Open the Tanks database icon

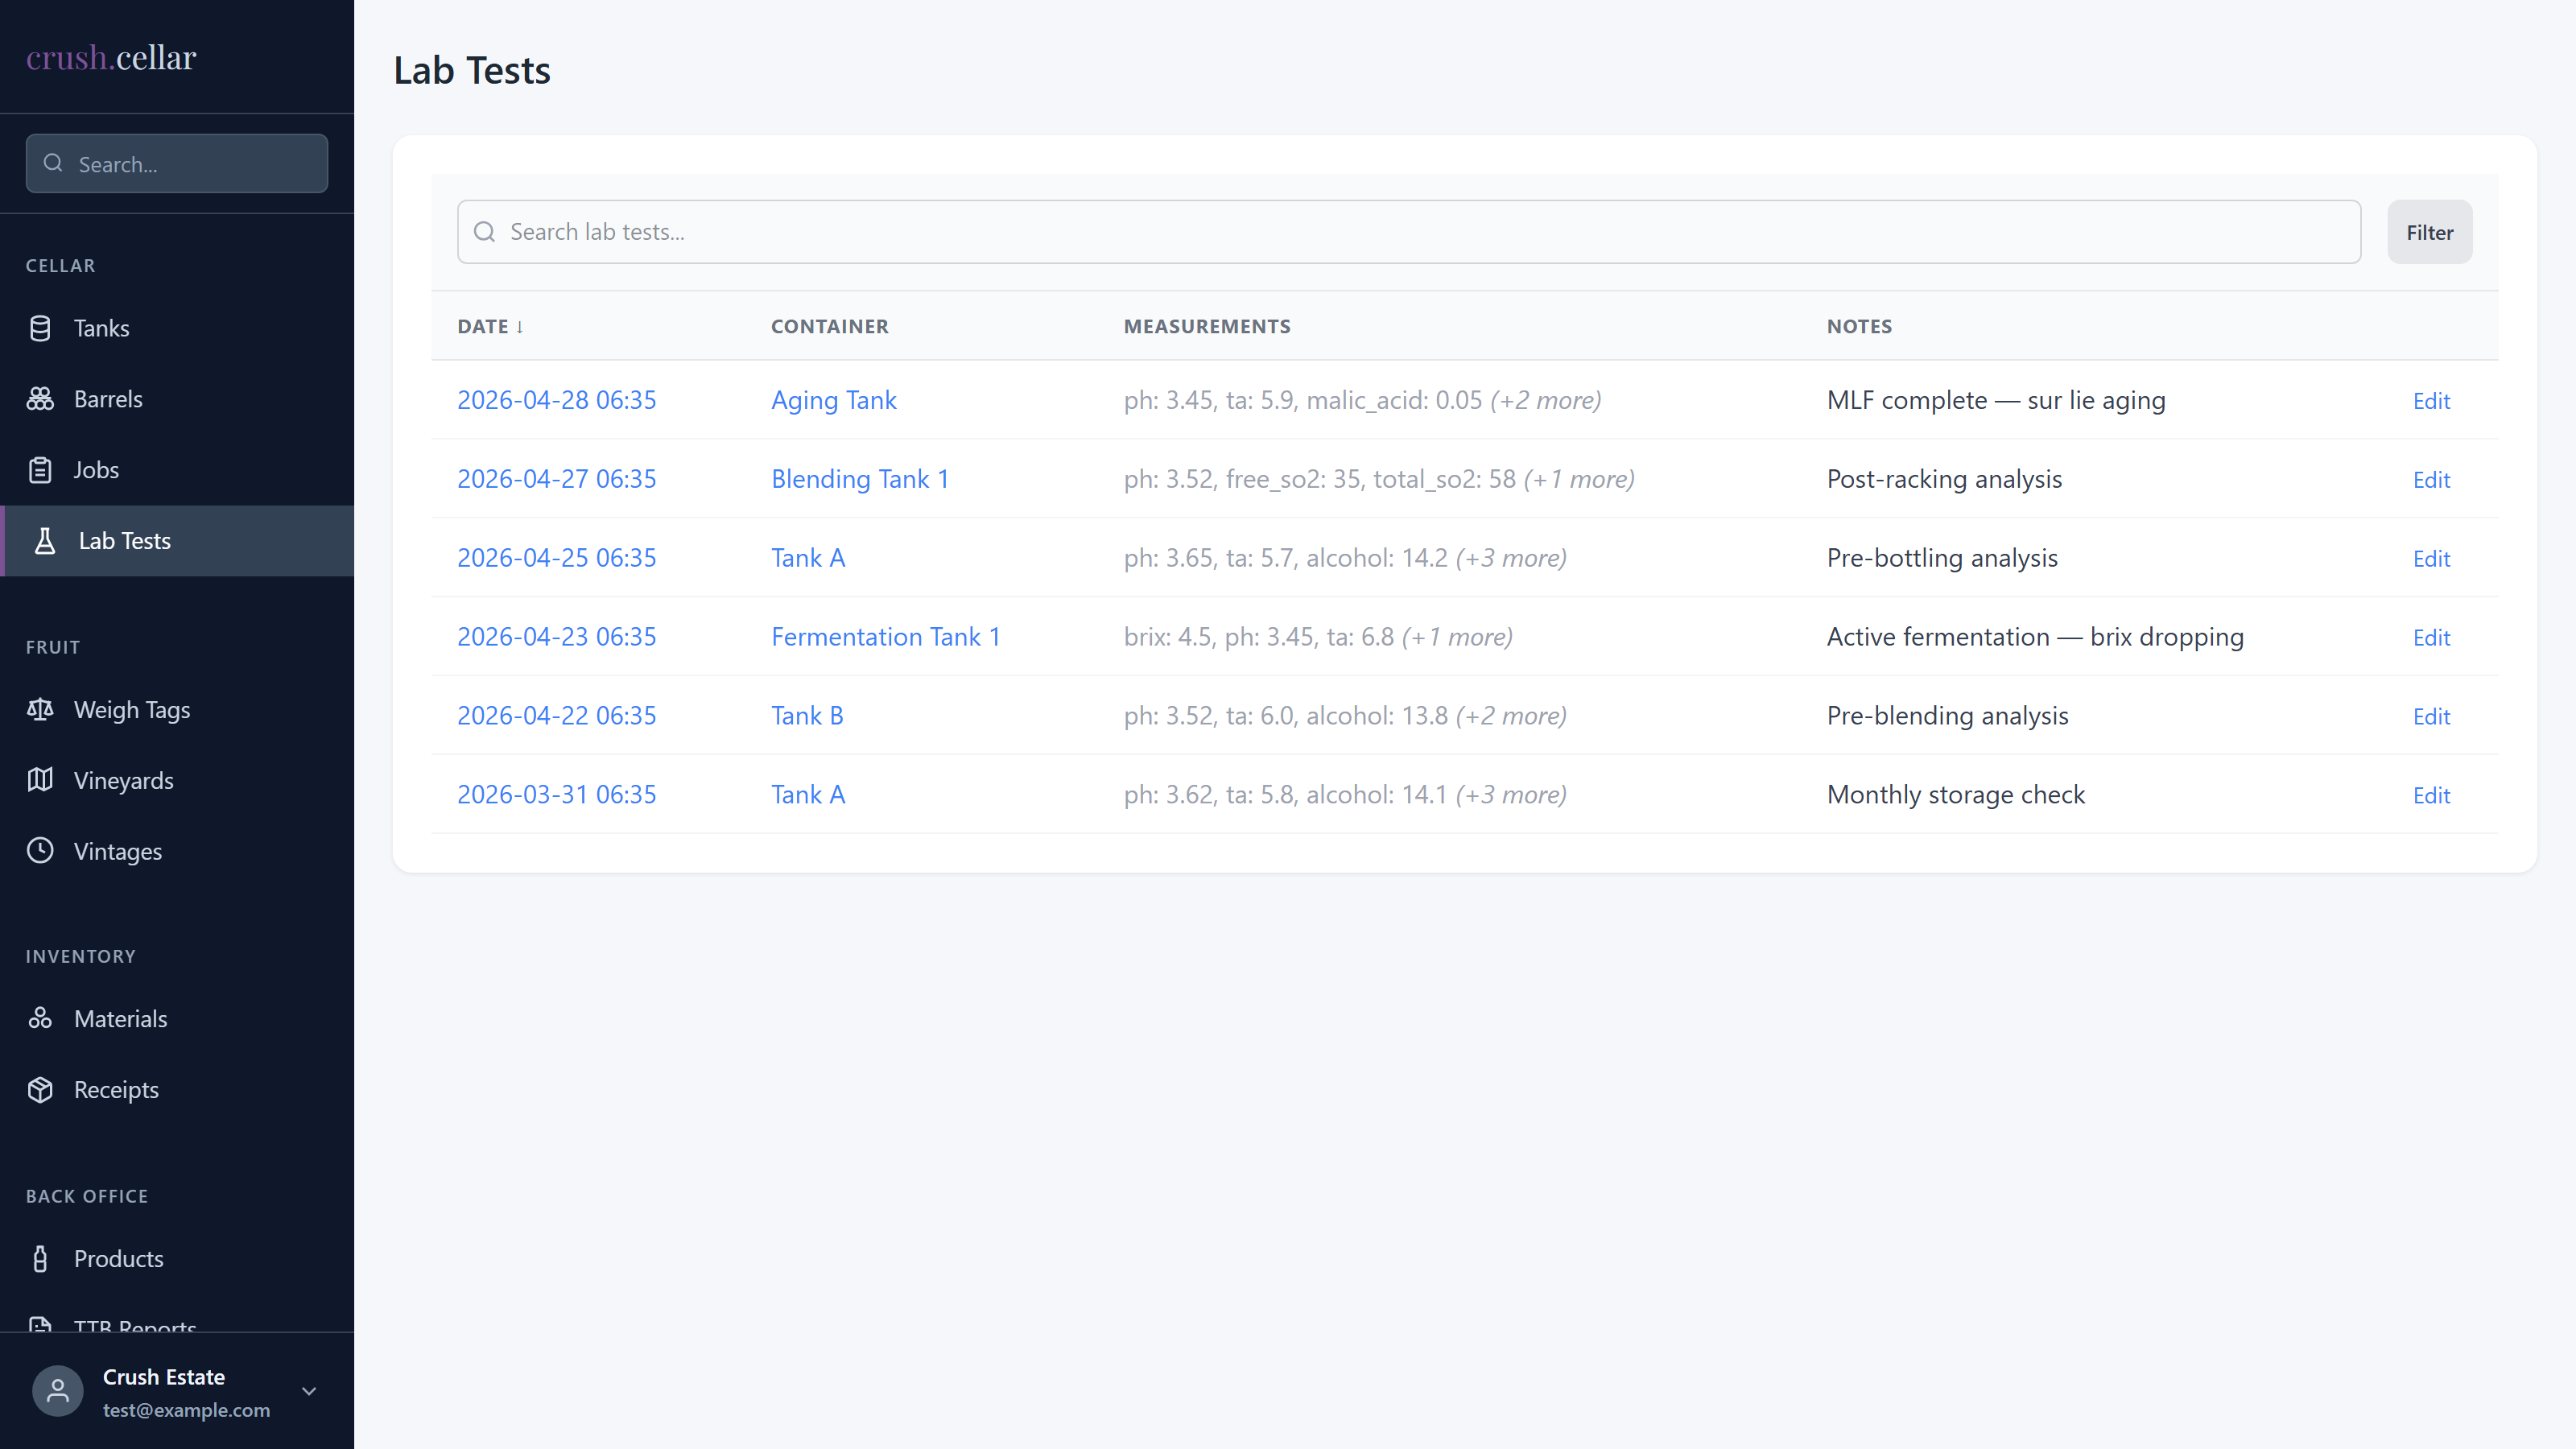coord(40,328)
